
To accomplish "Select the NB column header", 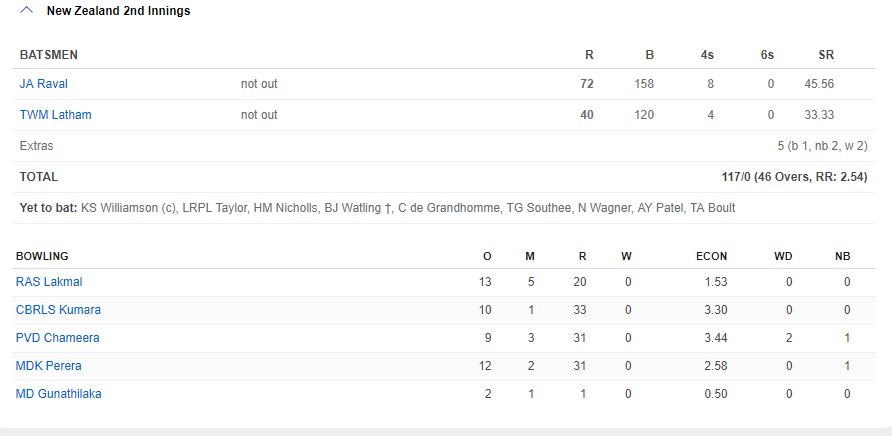I will [x=843, y=257].
